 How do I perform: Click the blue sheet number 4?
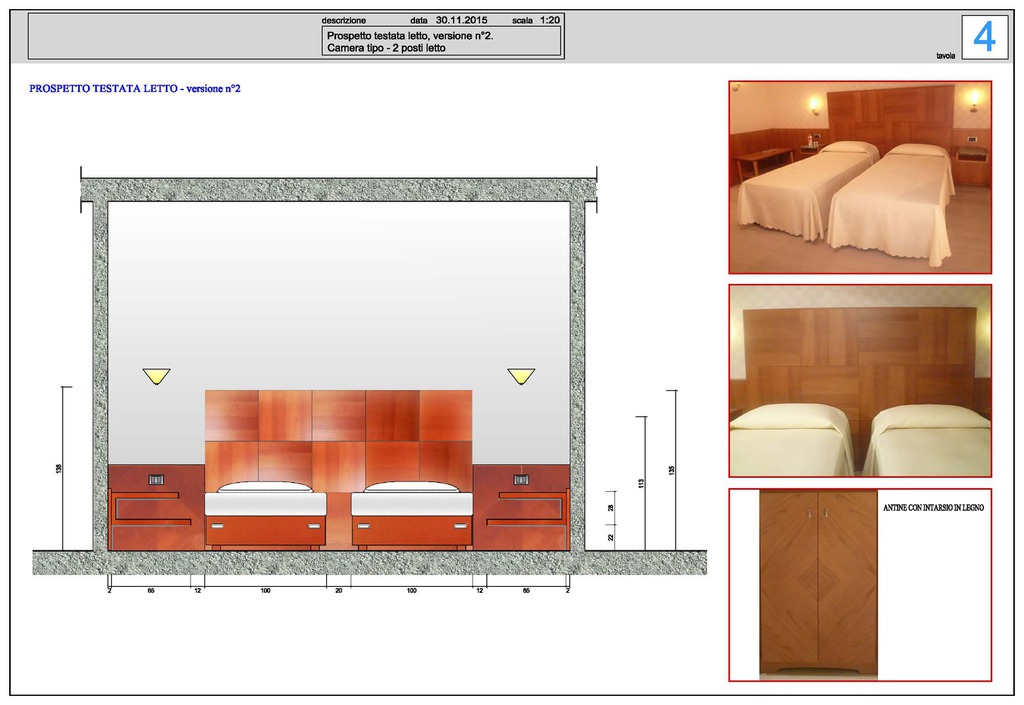pos(984,37)
